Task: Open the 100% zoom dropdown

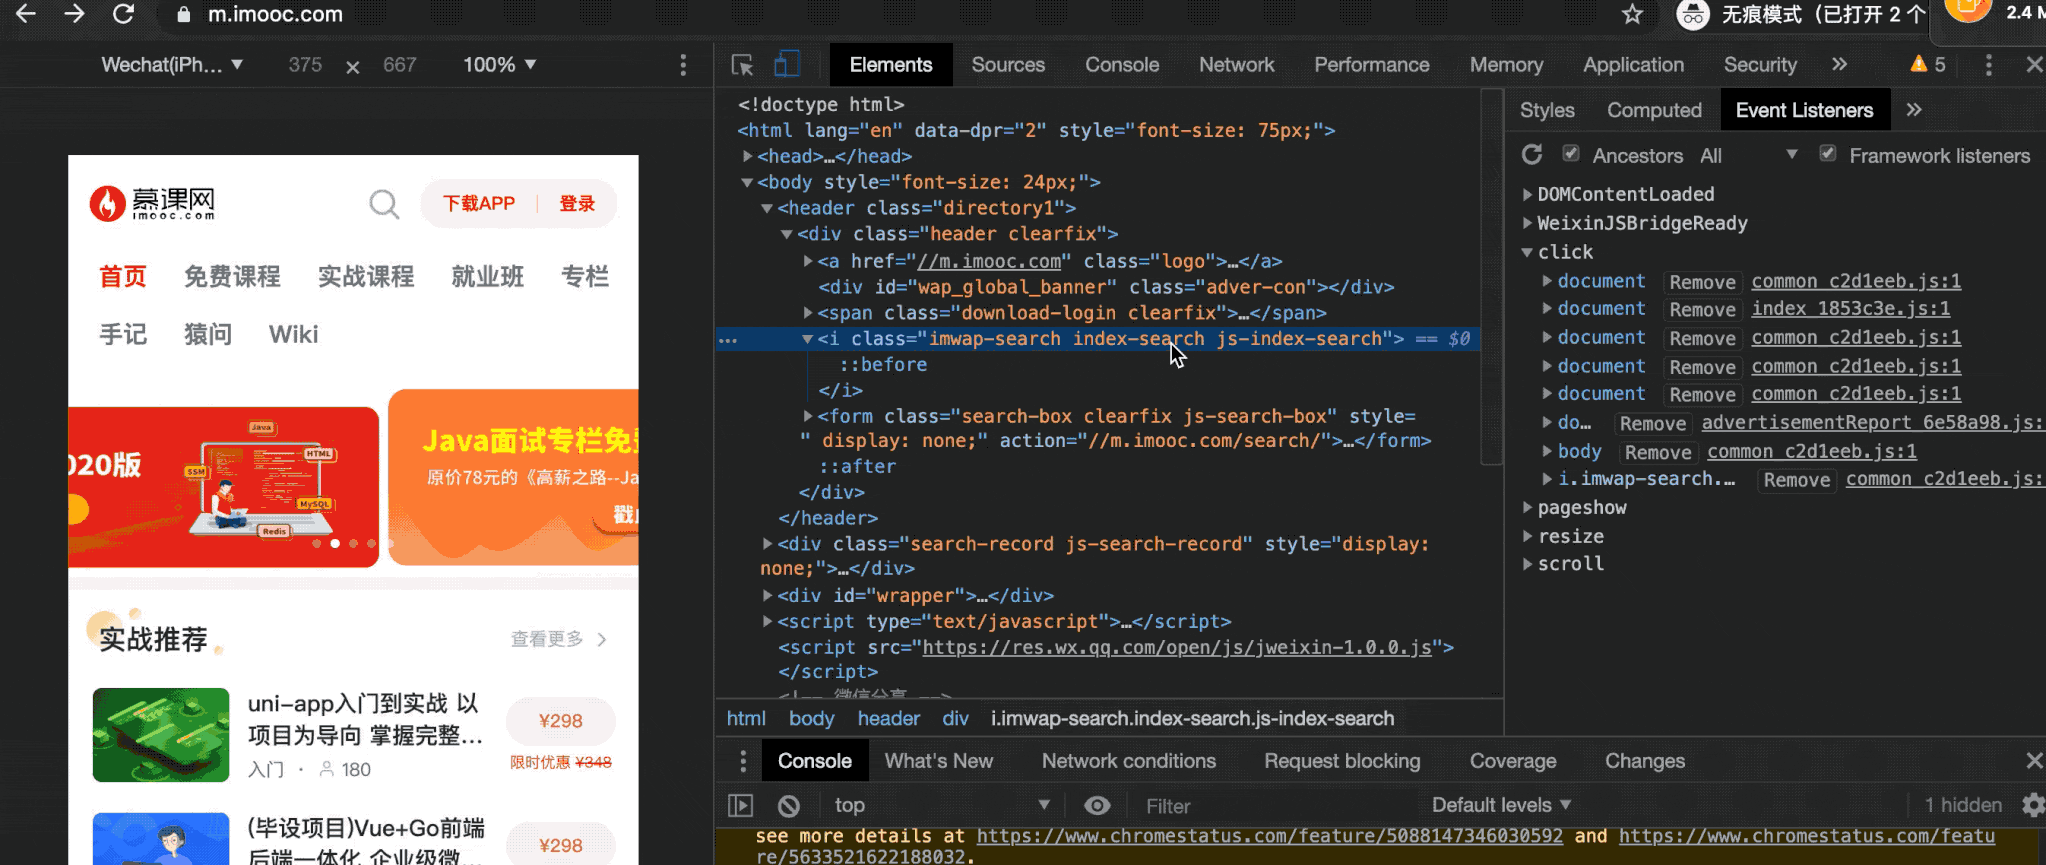Action: click(x=500, y=65)
